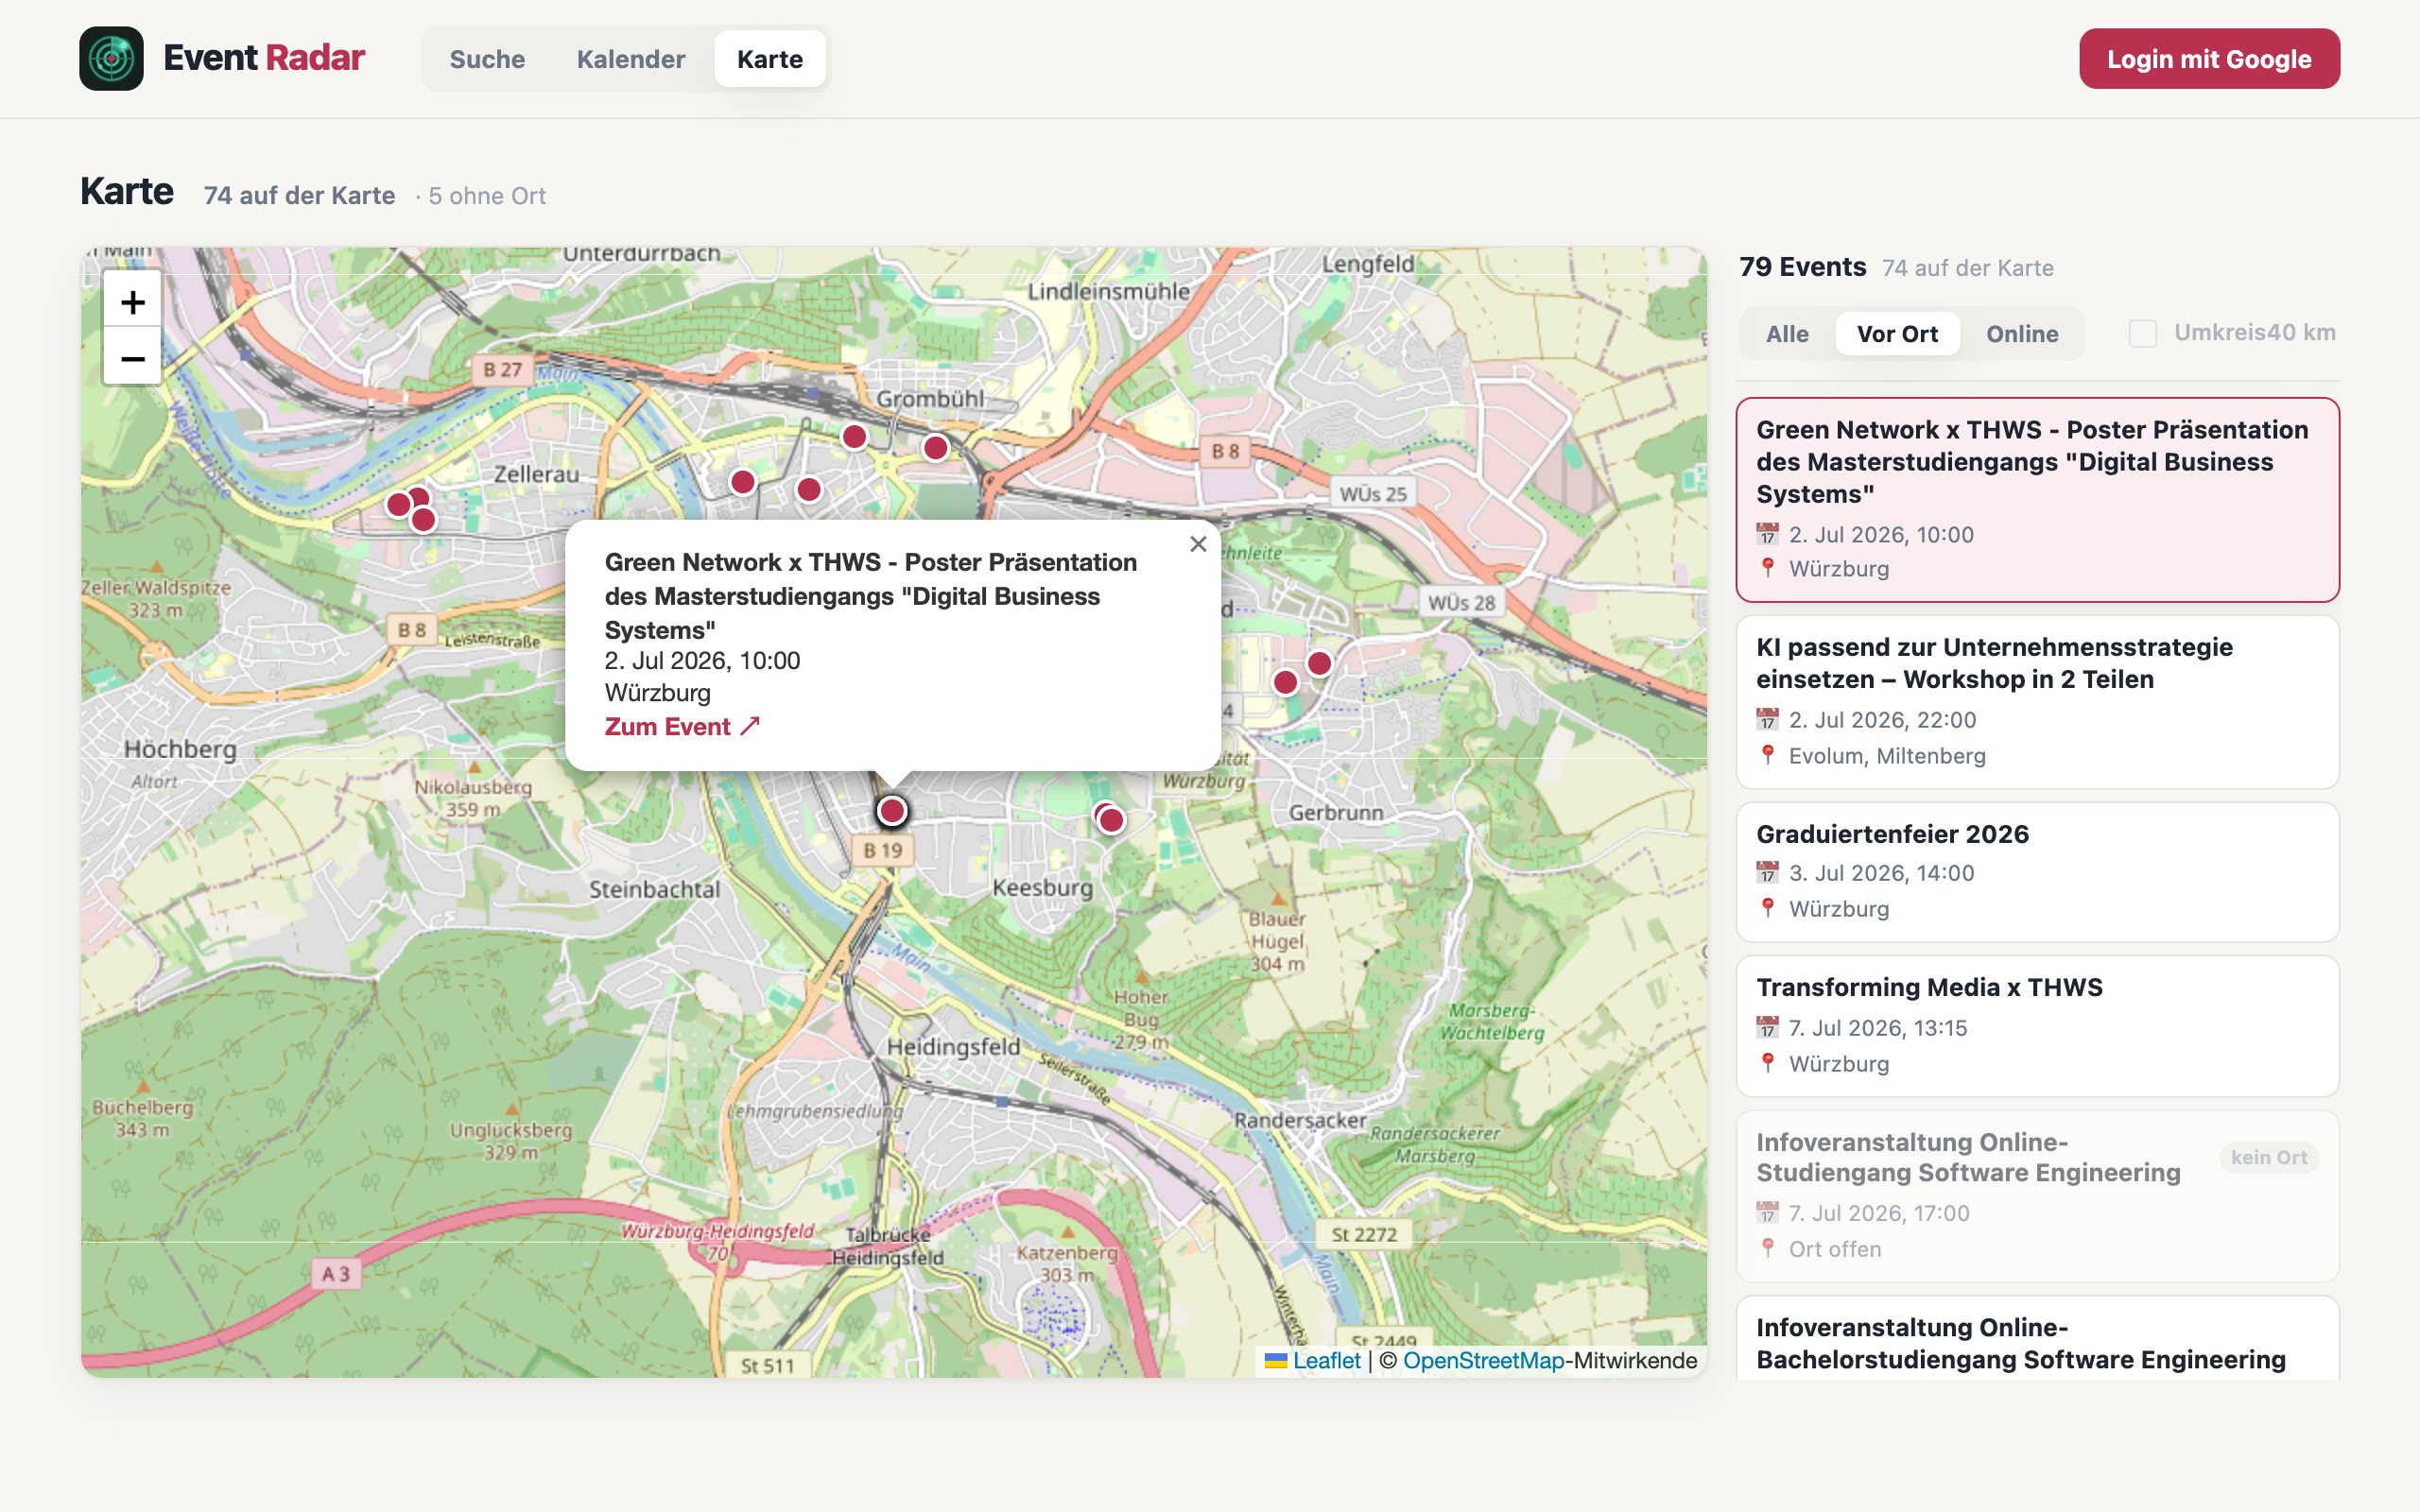The image size is (2420, 1512).
Task: Close the map popup
Action: (1198, 544)
